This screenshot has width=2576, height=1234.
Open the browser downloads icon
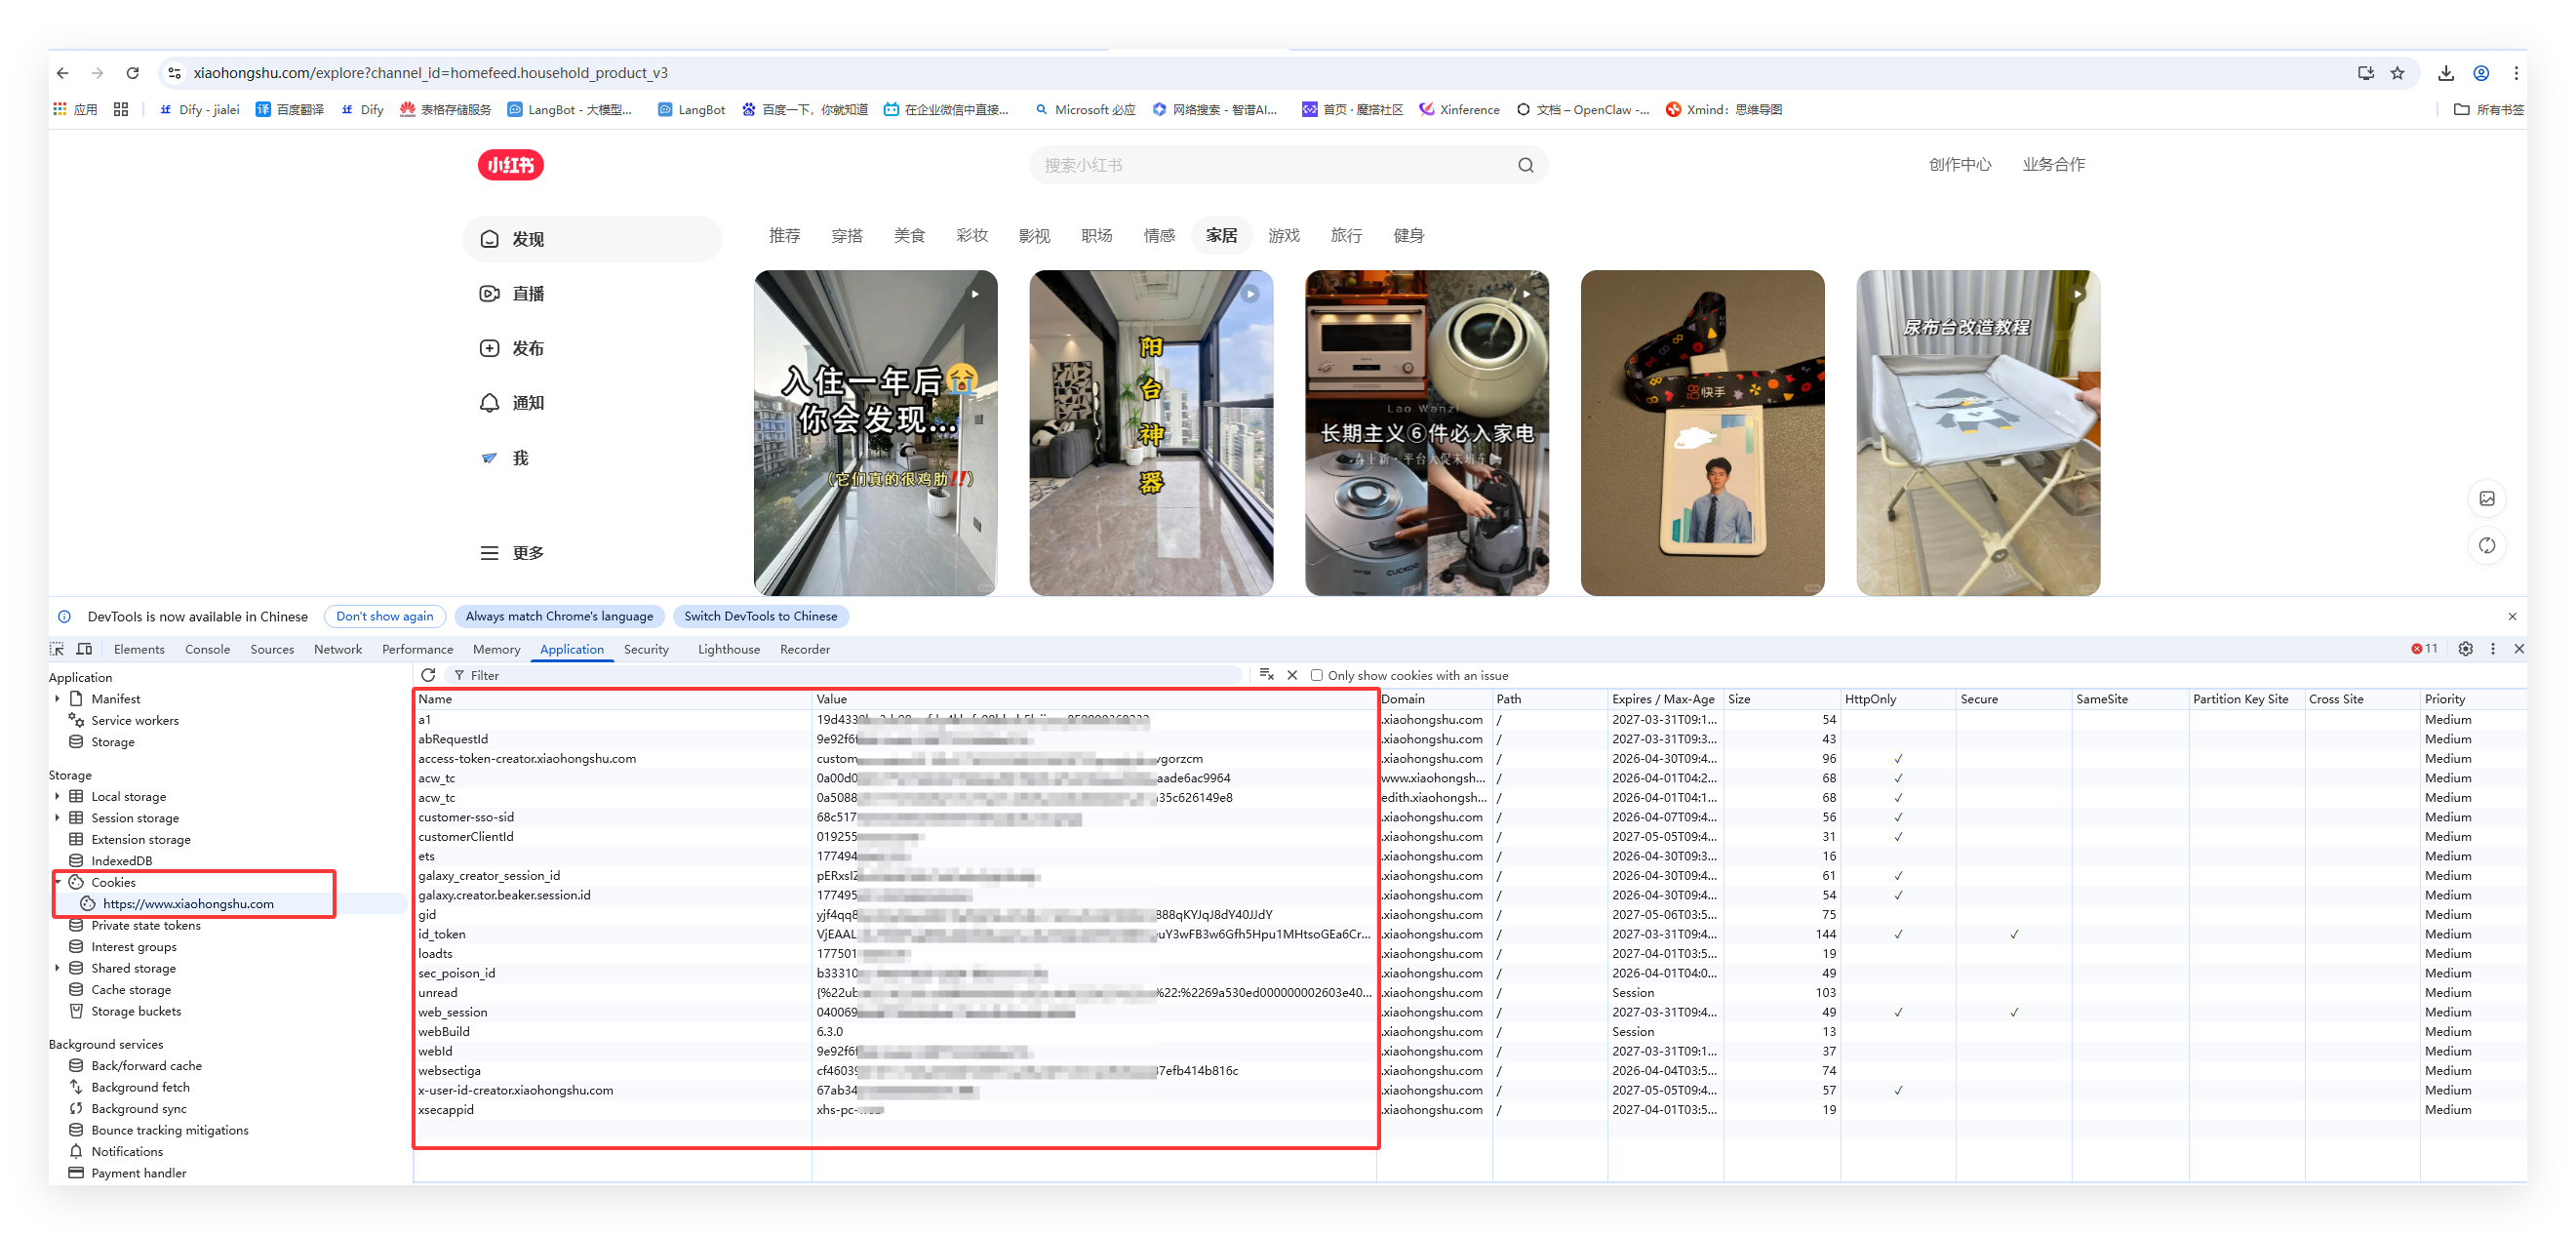[2445, 73]
